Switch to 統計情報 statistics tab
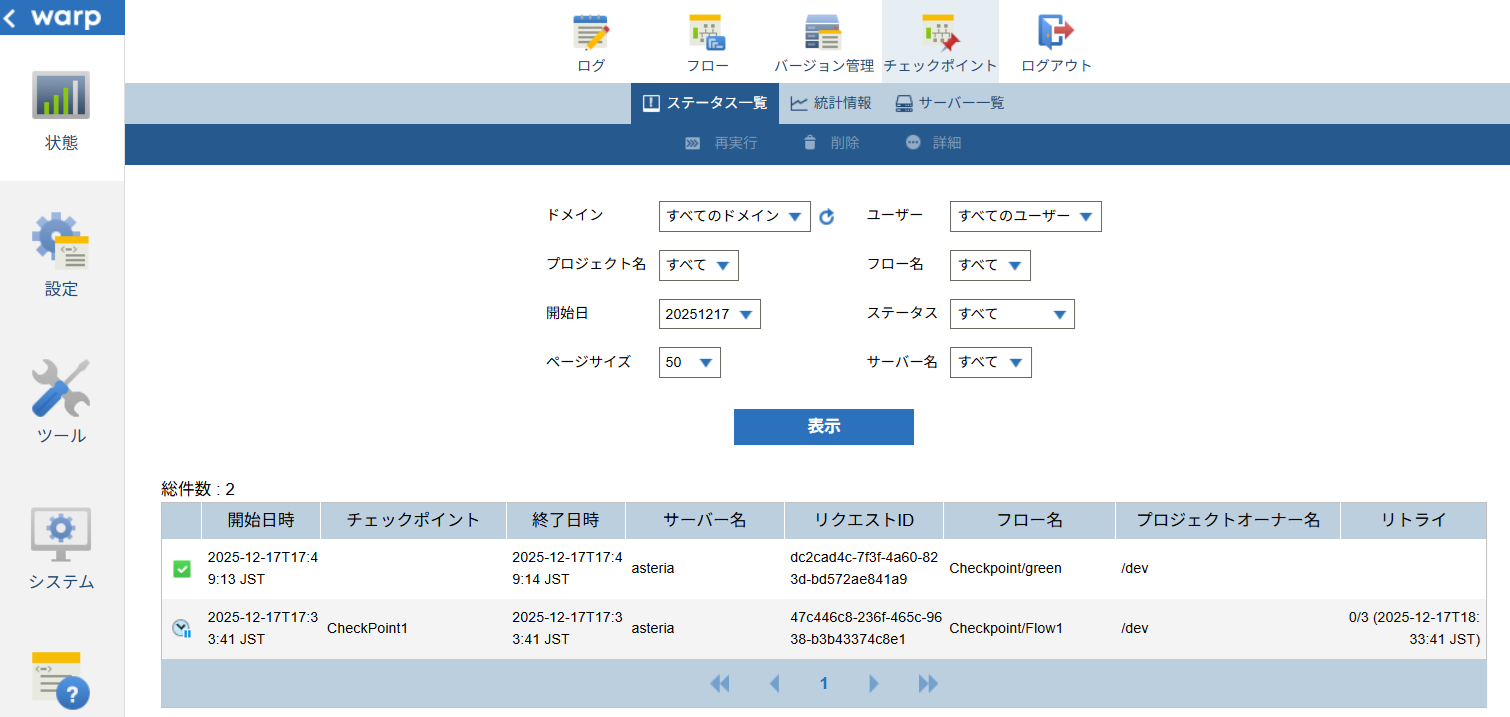1510x717 pixels. point(830,103)
